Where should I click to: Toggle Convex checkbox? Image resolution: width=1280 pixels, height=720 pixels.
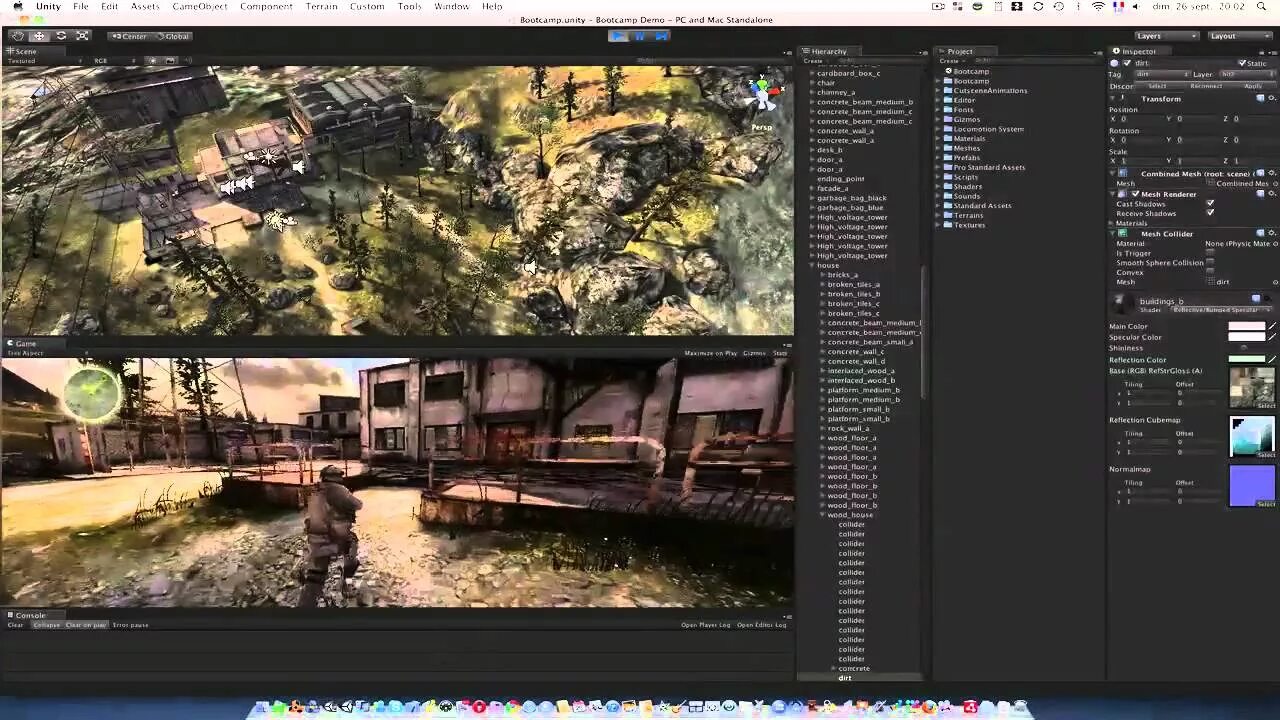(1210, 272)
